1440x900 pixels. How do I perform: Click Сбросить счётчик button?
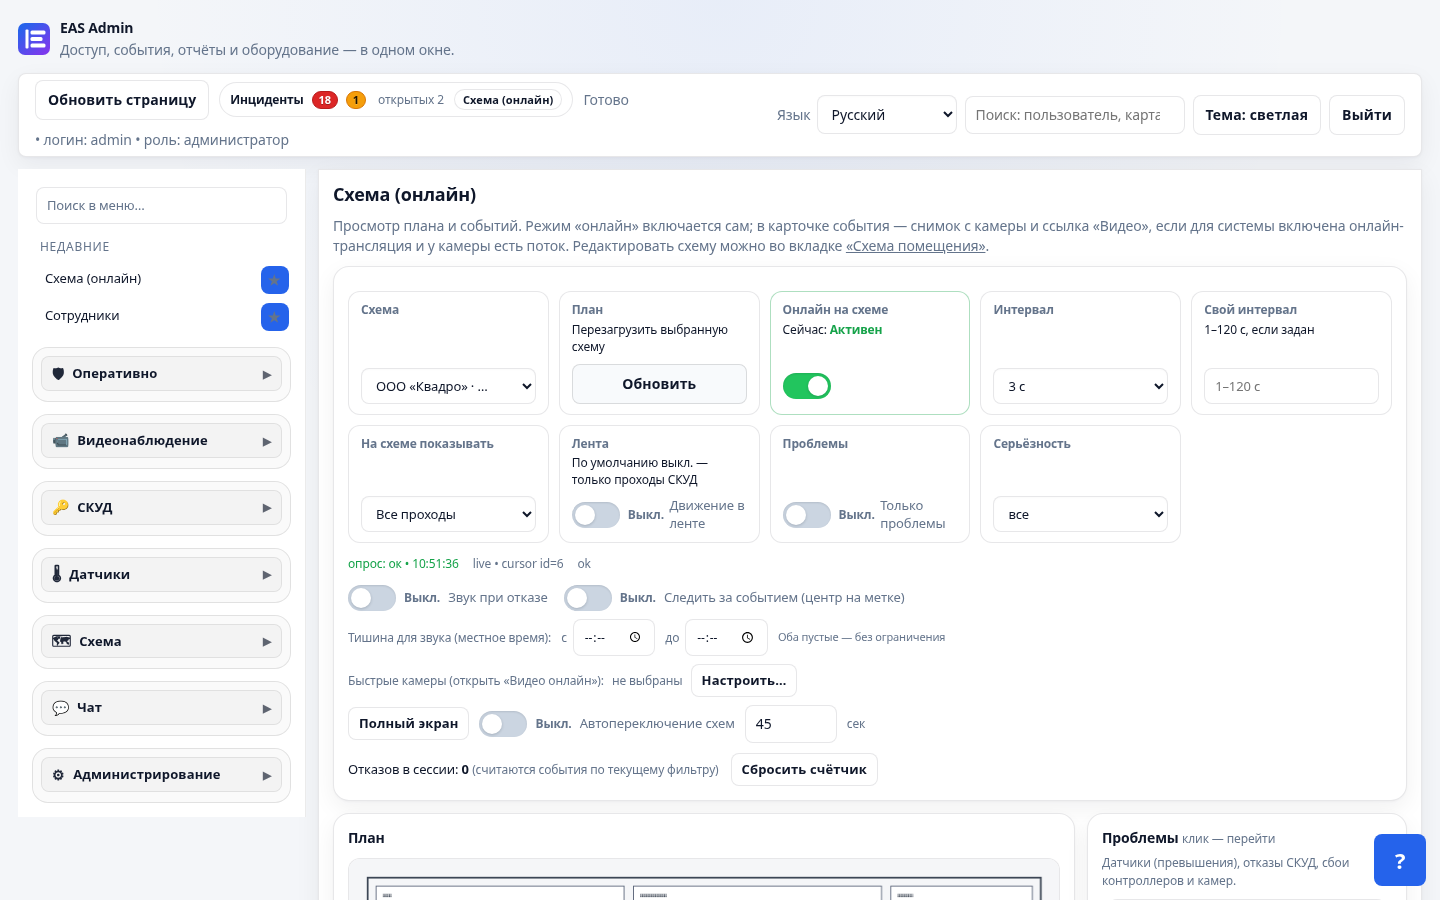click(x=804, y=770)
